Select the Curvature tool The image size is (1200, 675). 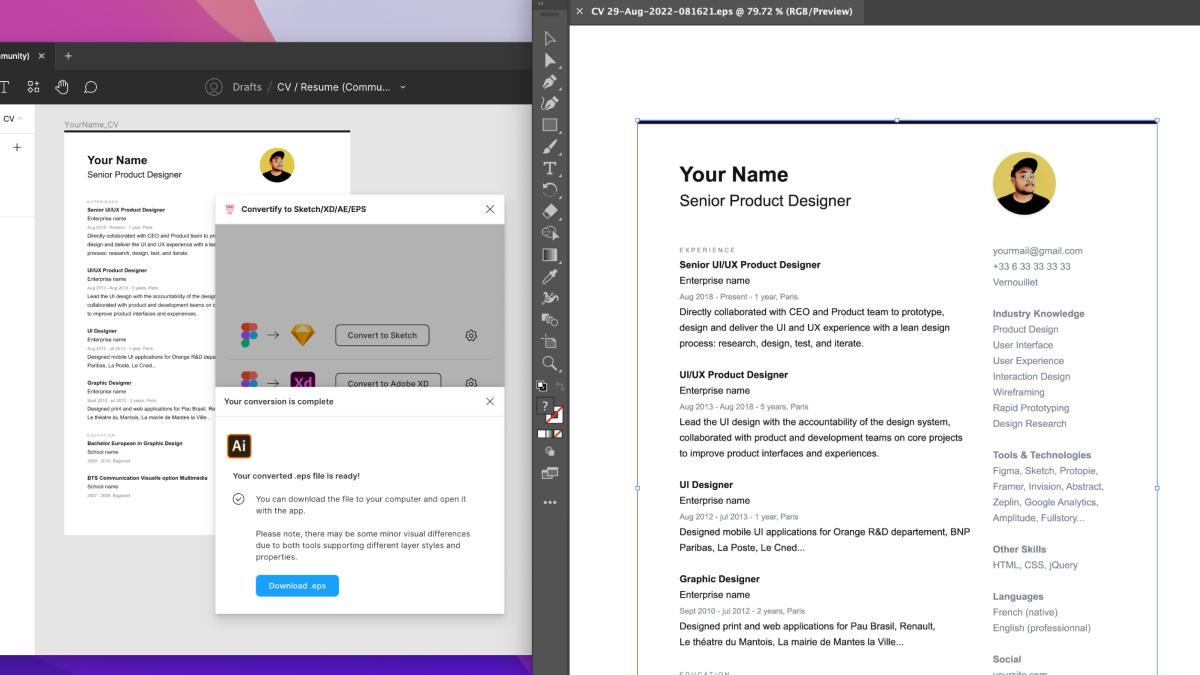[550, 103]
